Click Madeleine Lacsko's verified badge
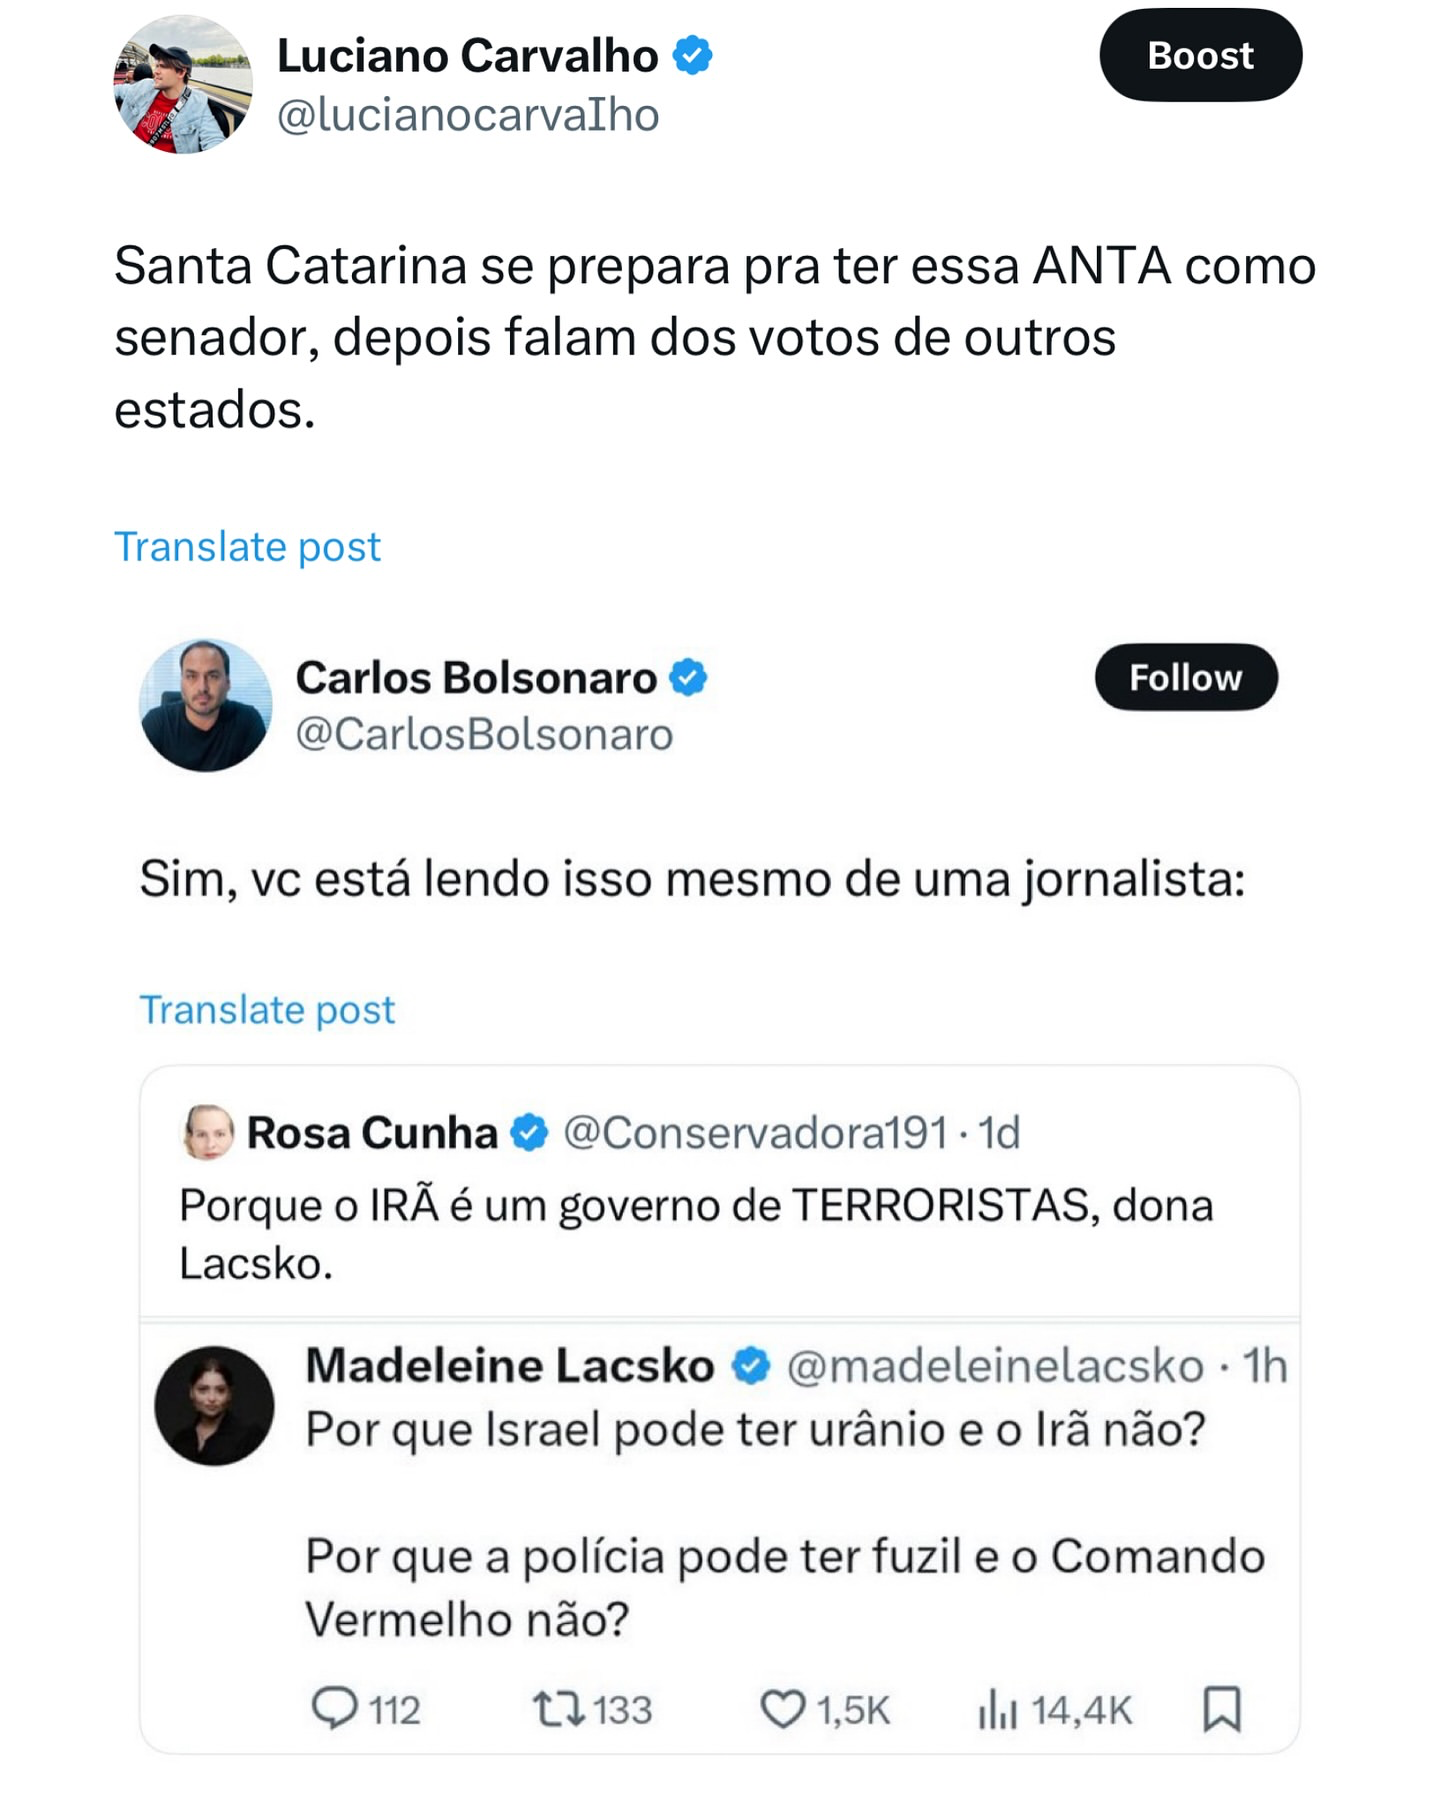Viewport: 1440px width, 1796px height. [750, 1366]
